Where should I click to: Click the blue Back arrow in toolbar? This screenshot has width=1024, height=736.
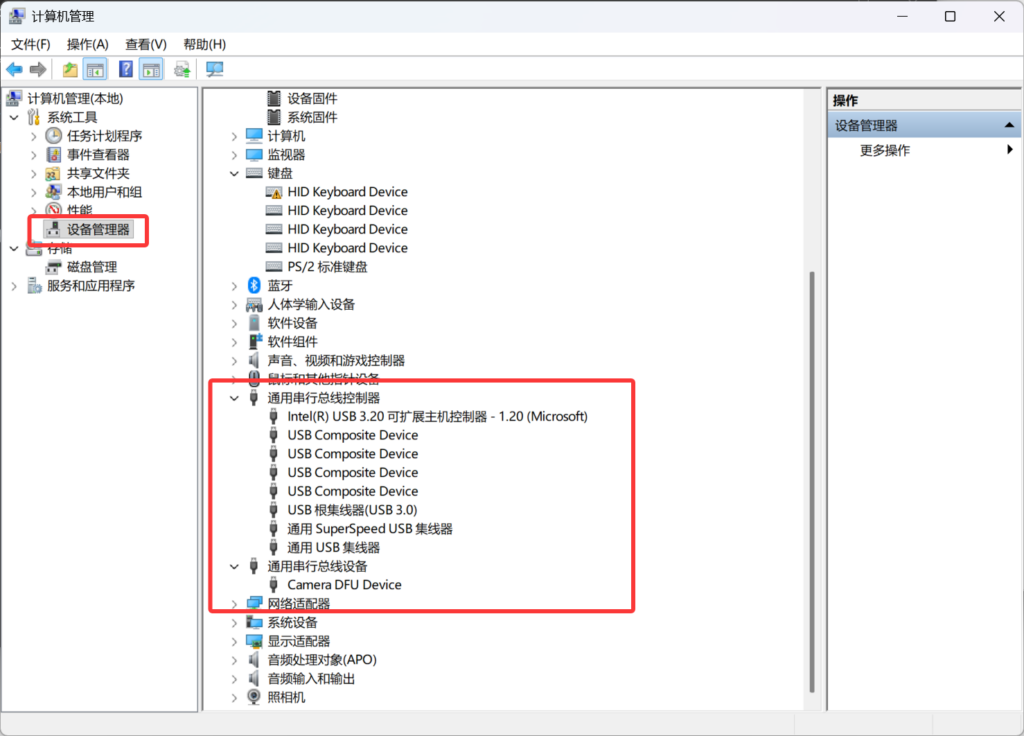(x=14, y=69)
